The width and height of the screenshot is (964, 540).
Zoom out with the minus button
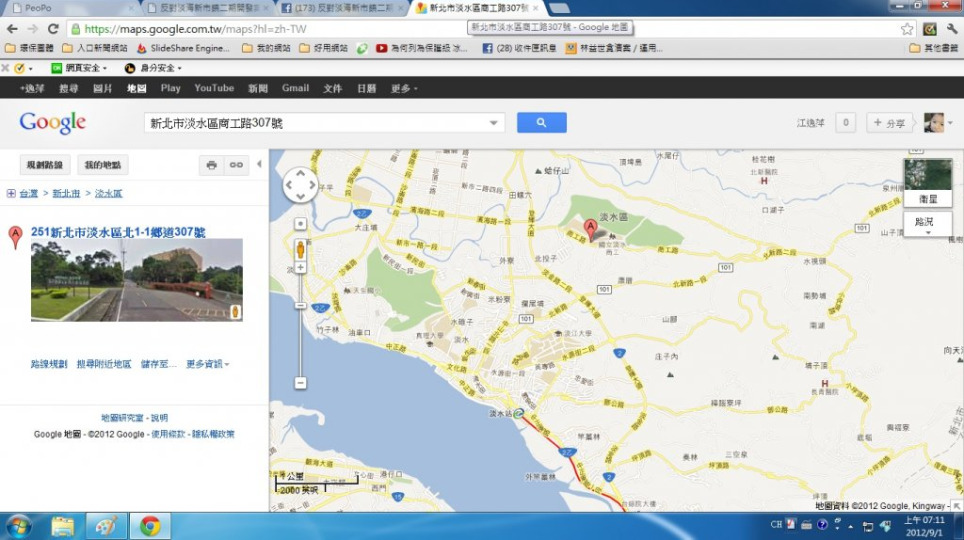[x=300, y=383]
